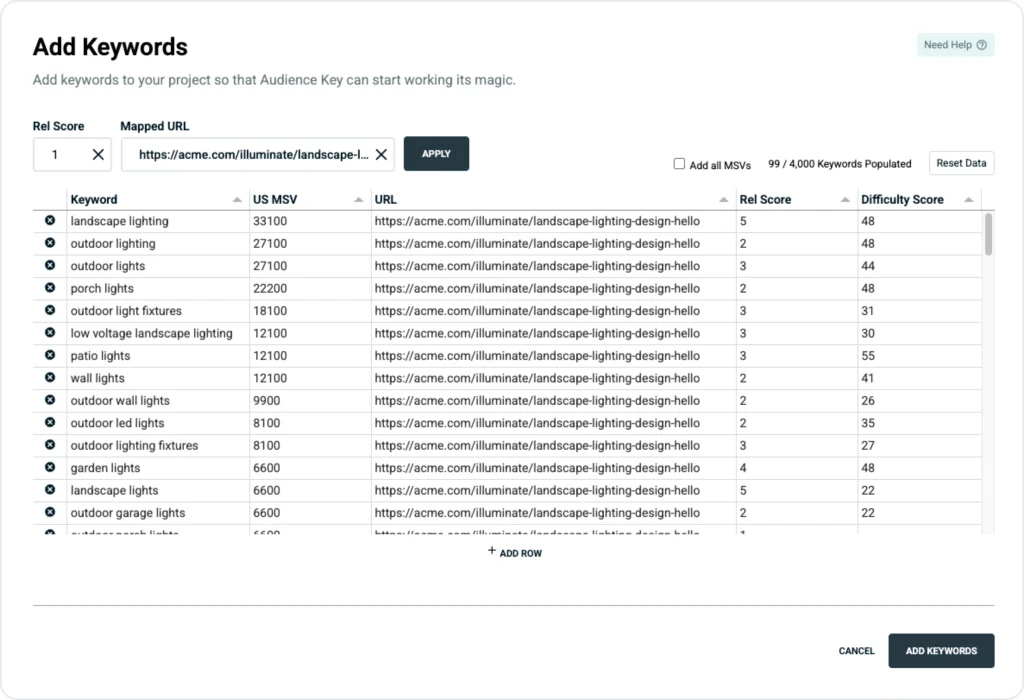Remove the "landscape lighting" keyword row

(x=49, y=221)
